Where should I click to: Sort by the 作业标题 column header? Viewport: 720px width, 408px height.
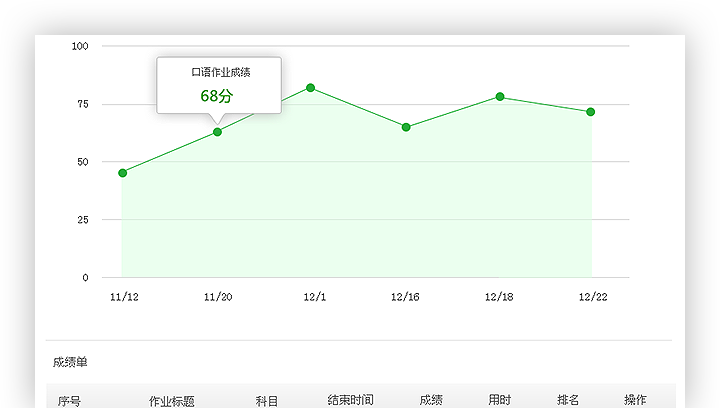(172, 400)
